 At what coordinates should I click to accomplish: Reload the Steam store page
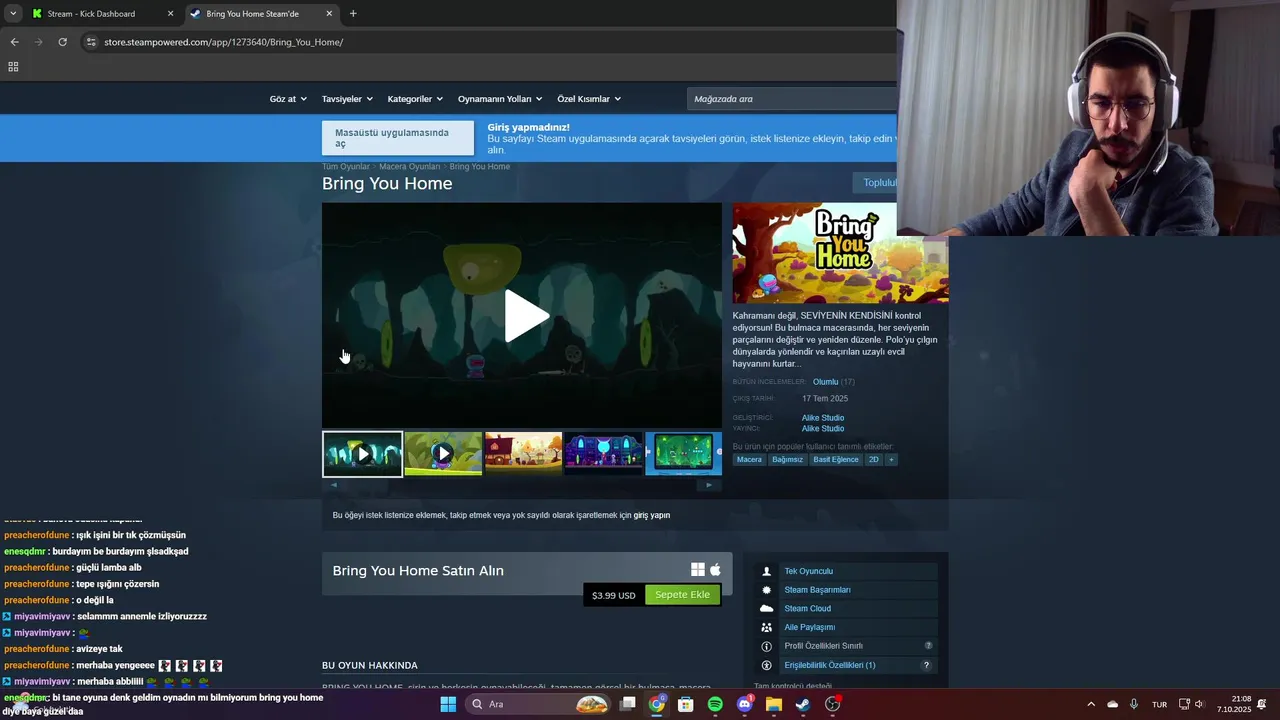click(x=62, y=42)
